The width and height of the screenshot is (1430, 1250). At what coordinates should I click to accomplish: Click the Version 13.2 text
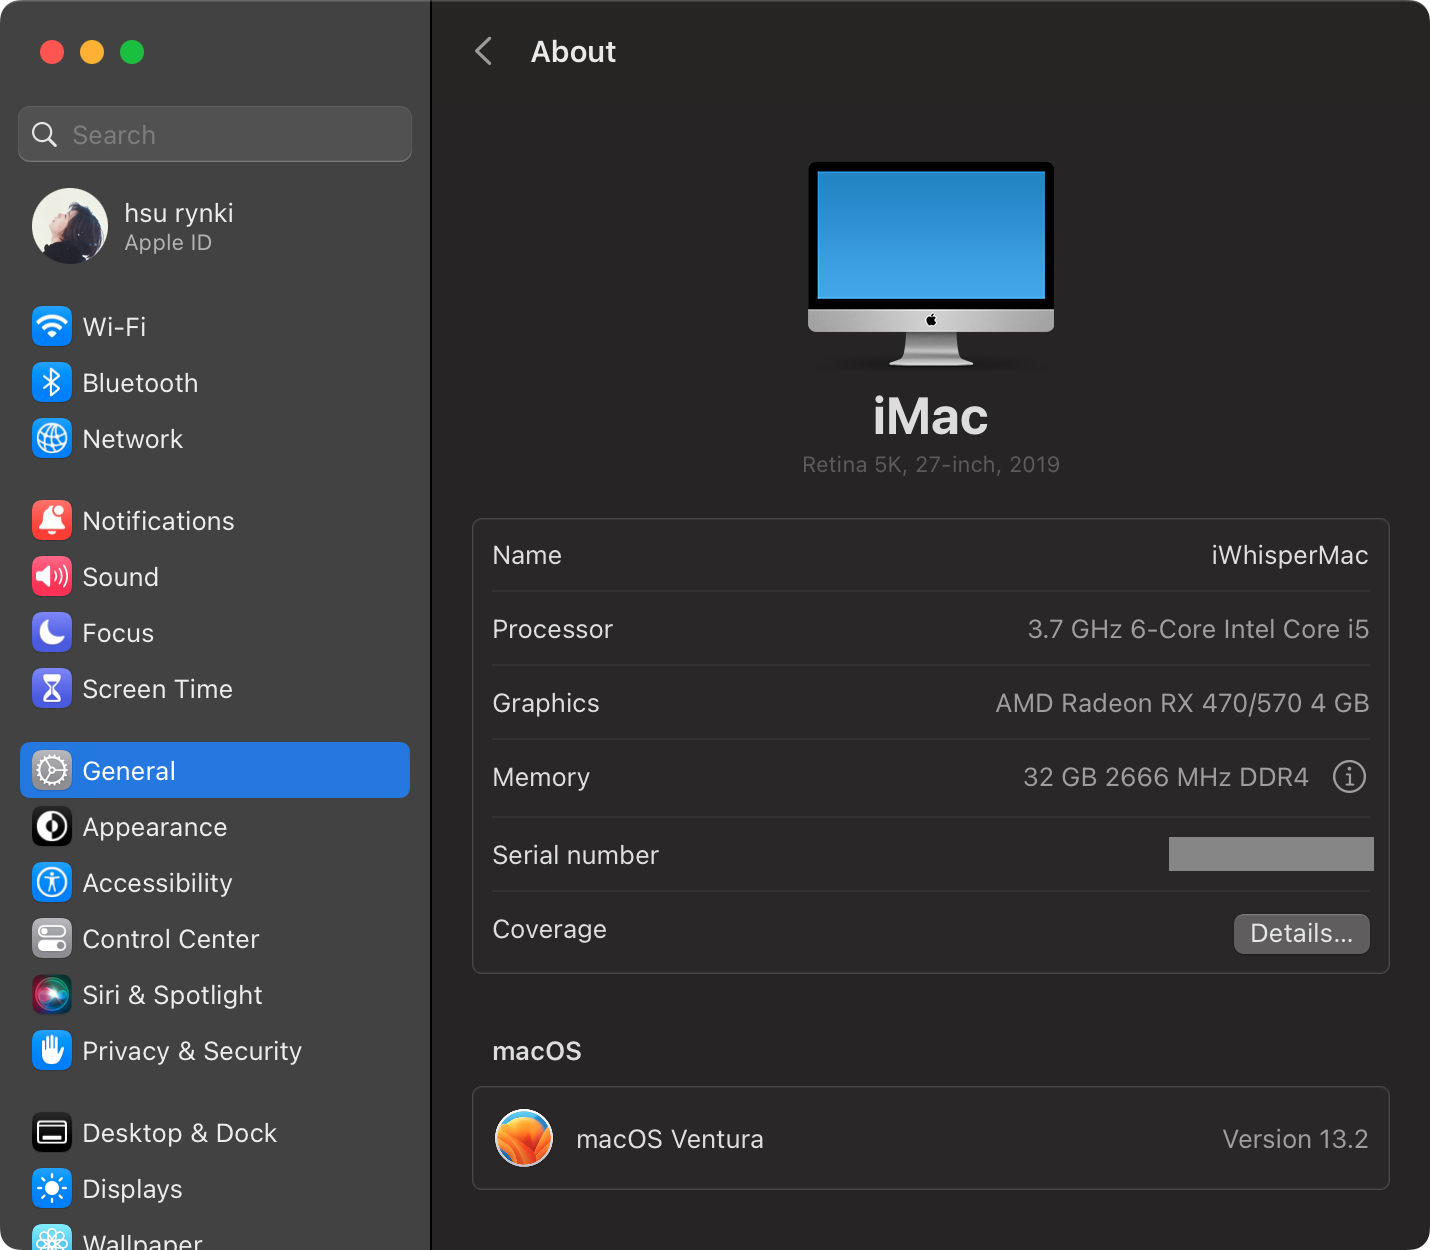1295,1139
